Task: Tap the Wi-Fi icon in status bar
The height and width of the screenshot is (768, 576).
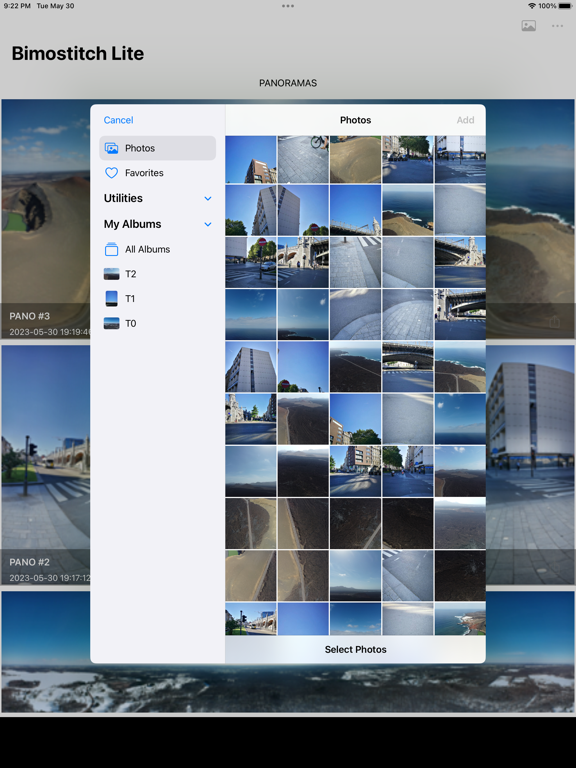Action: 532,6
